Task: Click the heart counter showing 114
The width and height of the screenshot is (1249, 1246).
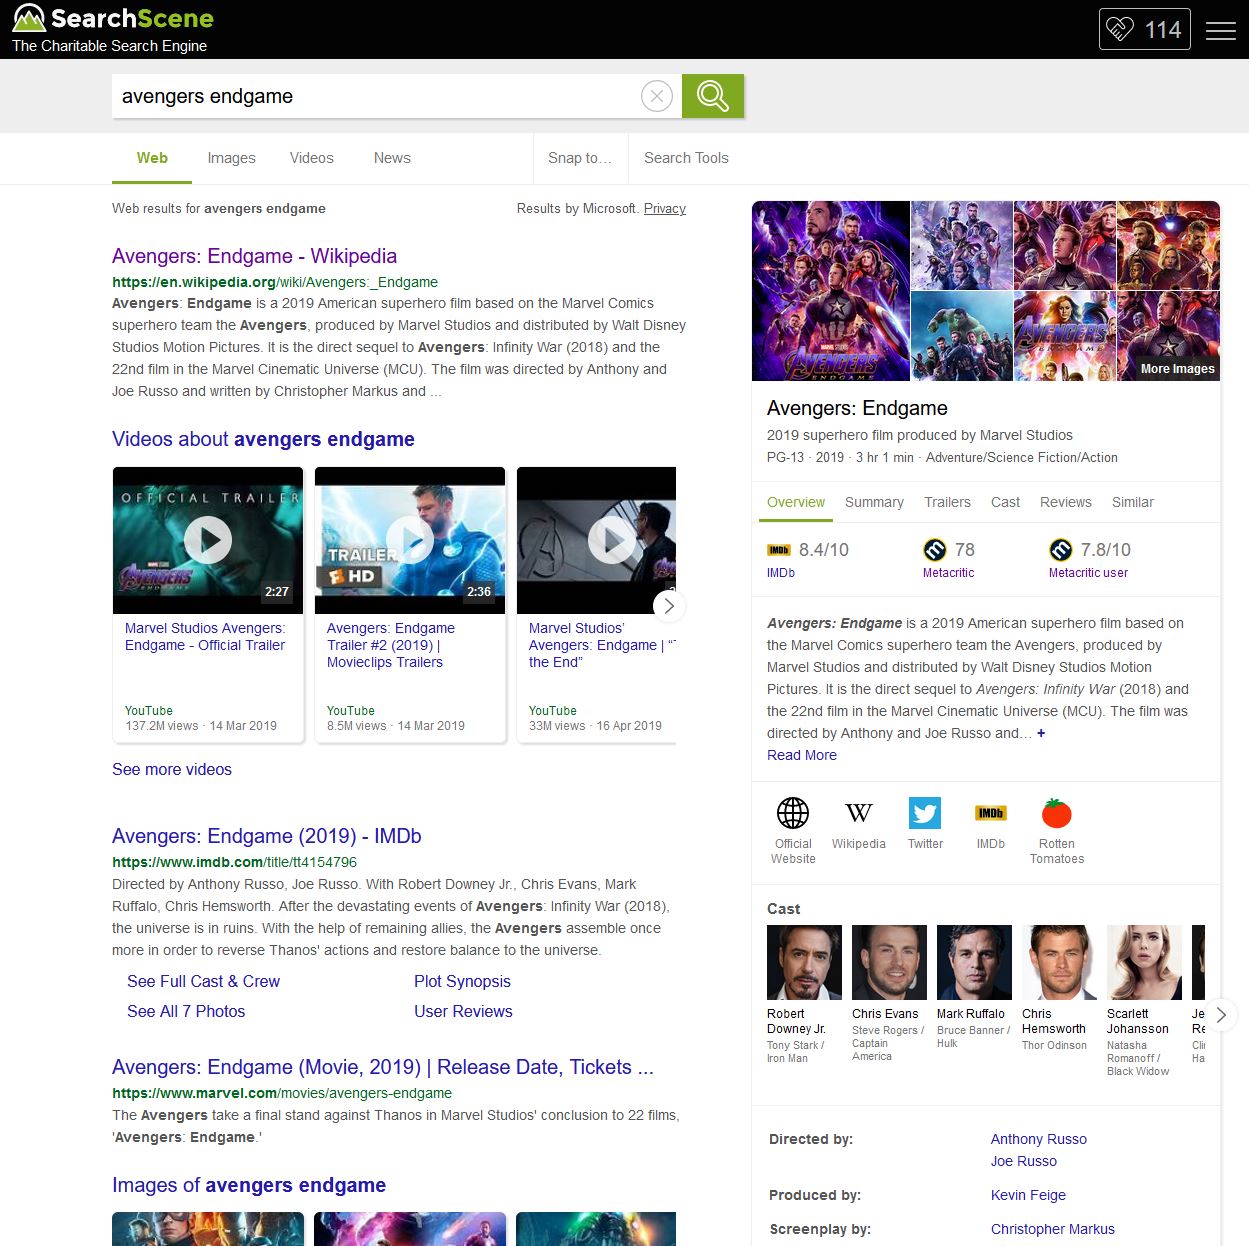Action: (1144, 30)
